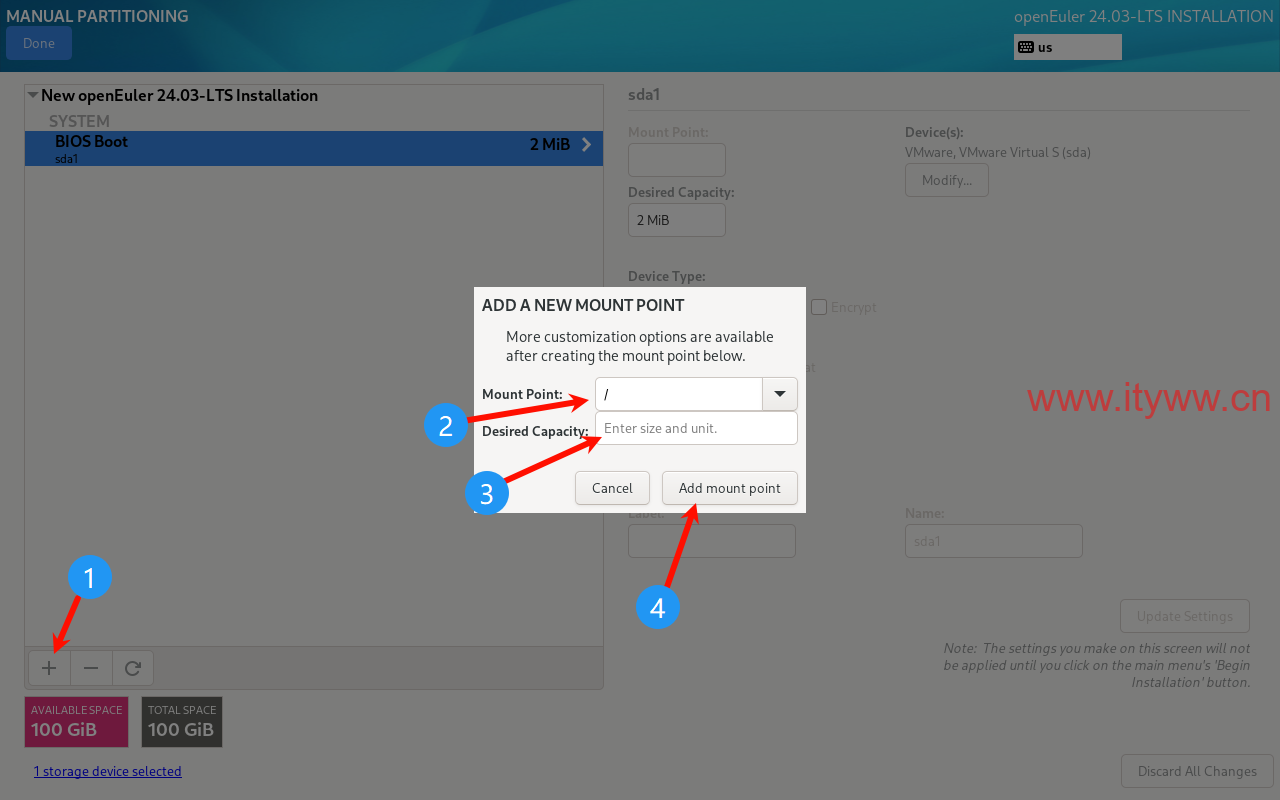Click the reload storage configuration icon
The width and height of the screenshot is (1280, 800).
(133, 668)
